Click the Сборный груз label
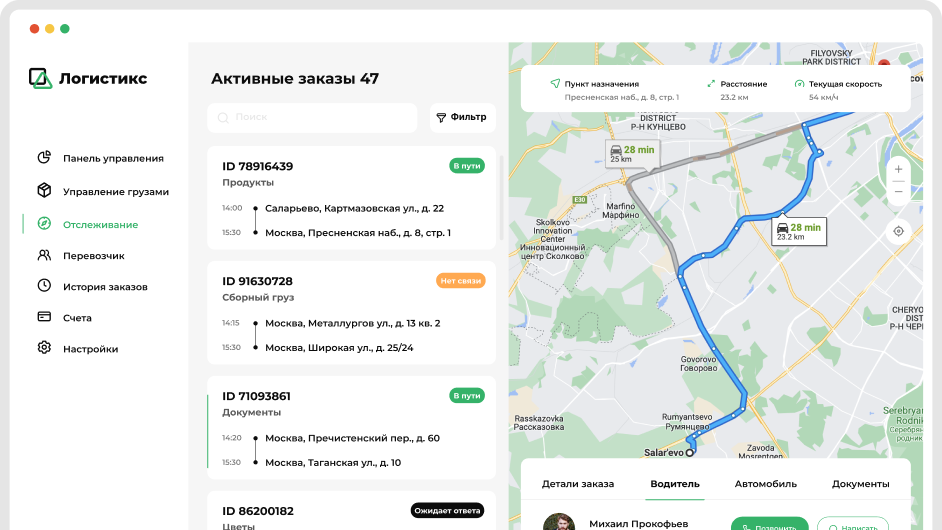Viewport: 942px width, 530px height. 258,297
